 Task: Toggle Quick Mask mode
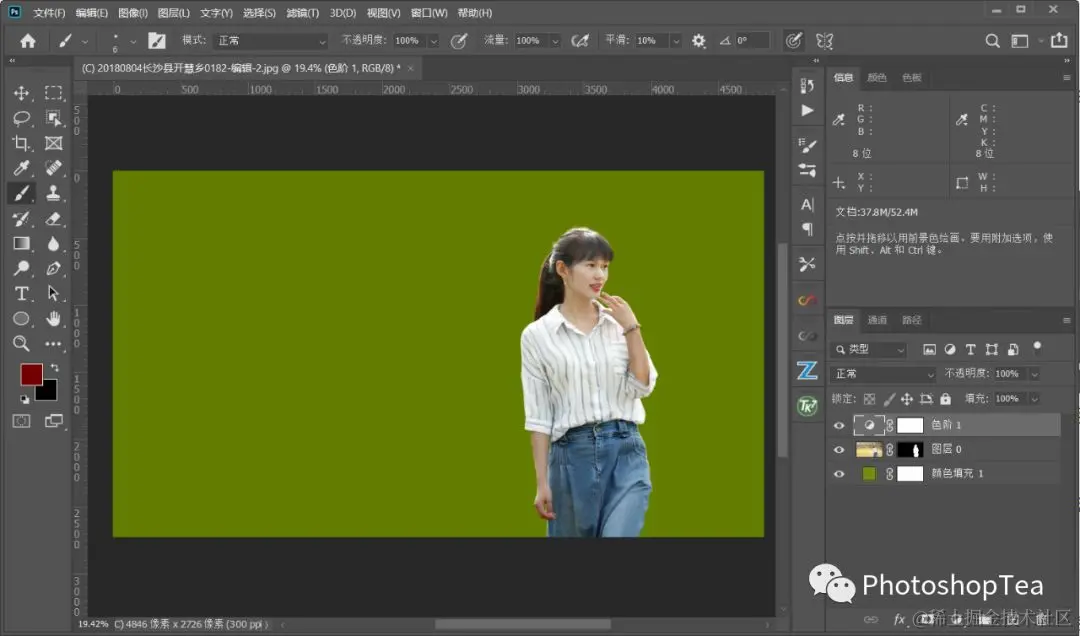pyautogui.click(x=21, y=421)
